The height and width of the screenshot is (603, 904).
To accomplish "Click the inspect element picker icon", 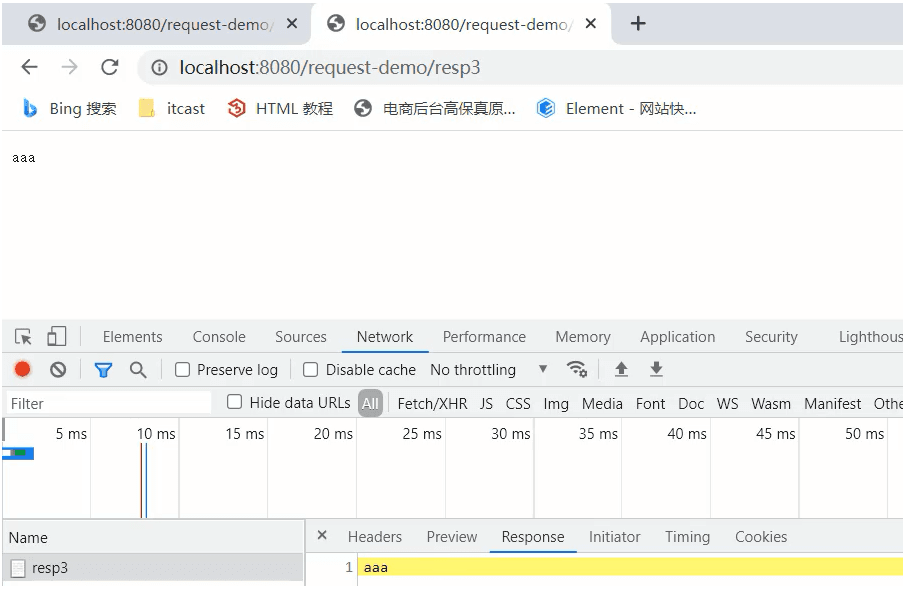I will 23,337.
